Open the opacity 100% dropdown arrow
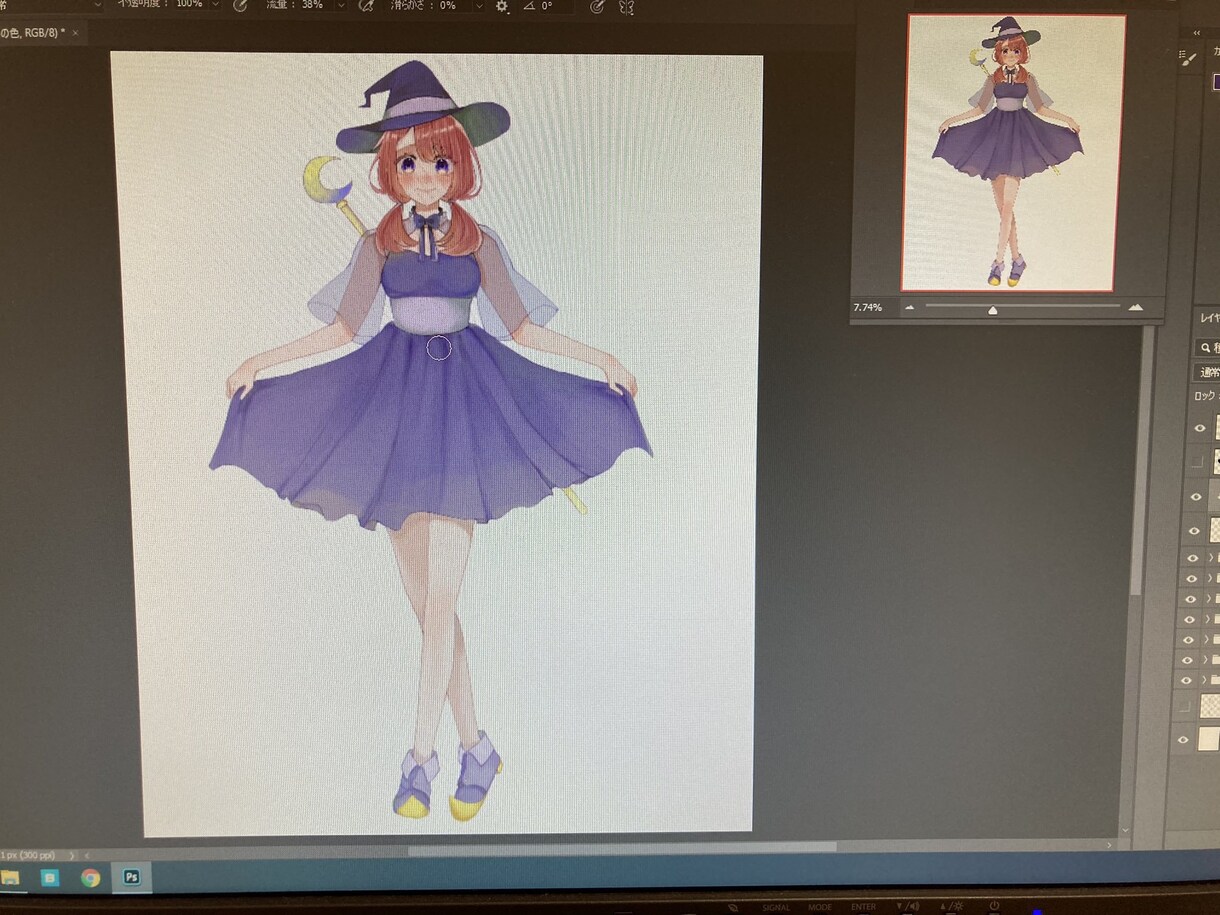Viewport: 1220px width, 915px height. tap(213, 5)
